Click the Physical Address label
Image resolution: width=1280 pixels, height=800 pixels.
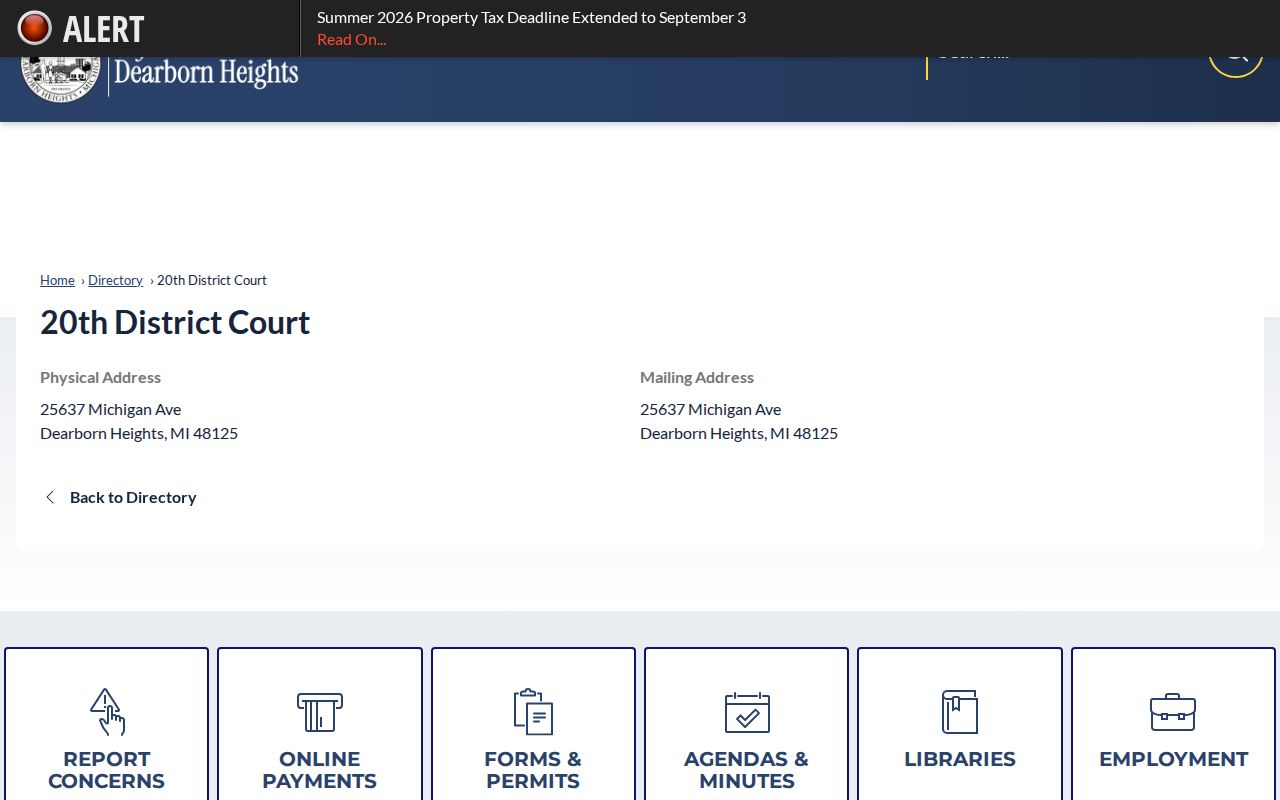pyautogui.click(x=100, y=377)
